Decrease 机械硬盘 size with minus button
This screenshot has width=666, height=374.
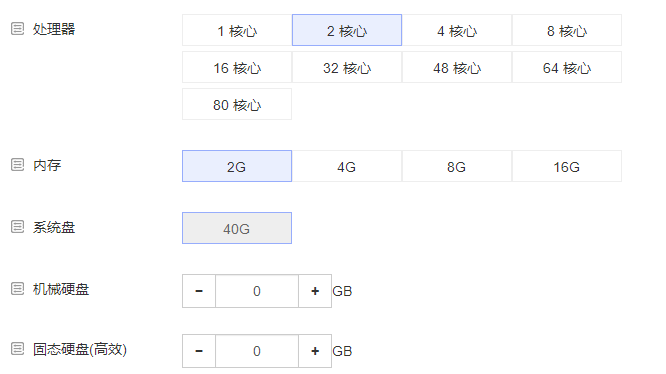[x=199, y=291]
